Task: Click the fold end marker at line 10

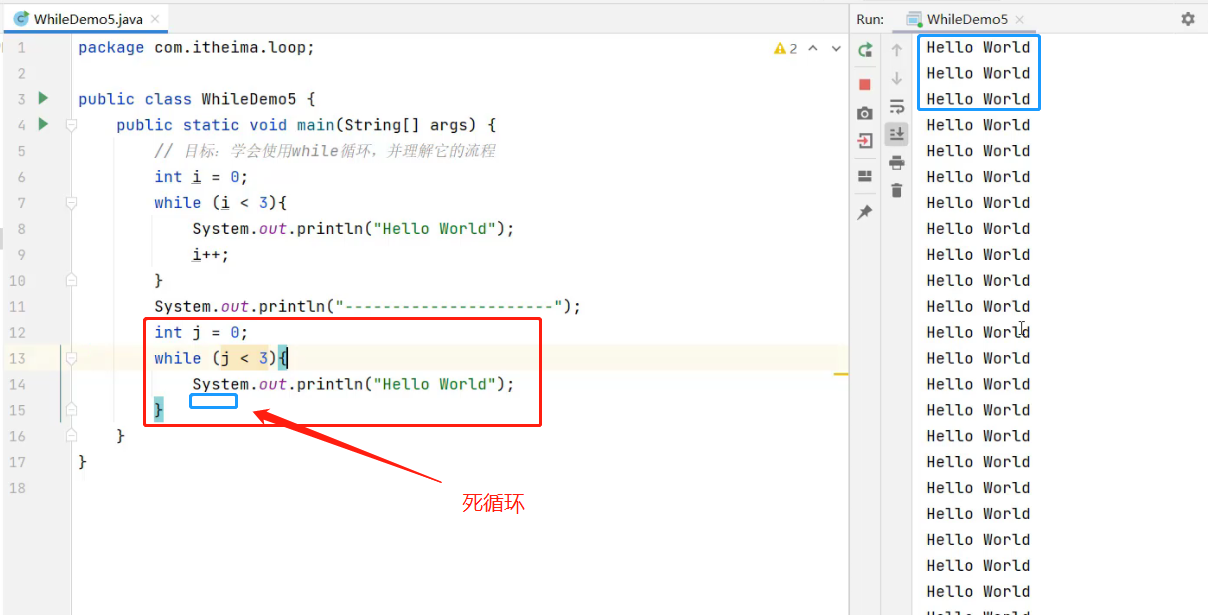Action: point(71,281)
